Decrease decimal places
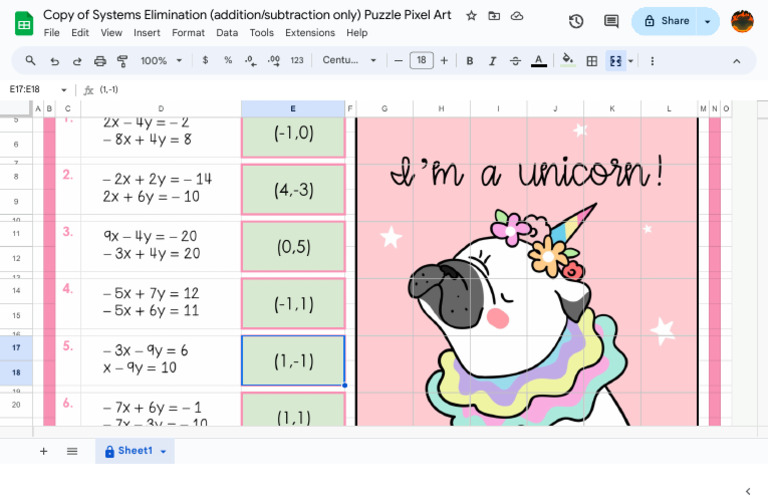The height and width of the screenshot is (503, 768). pyautogui.click(x=250, y=61)
